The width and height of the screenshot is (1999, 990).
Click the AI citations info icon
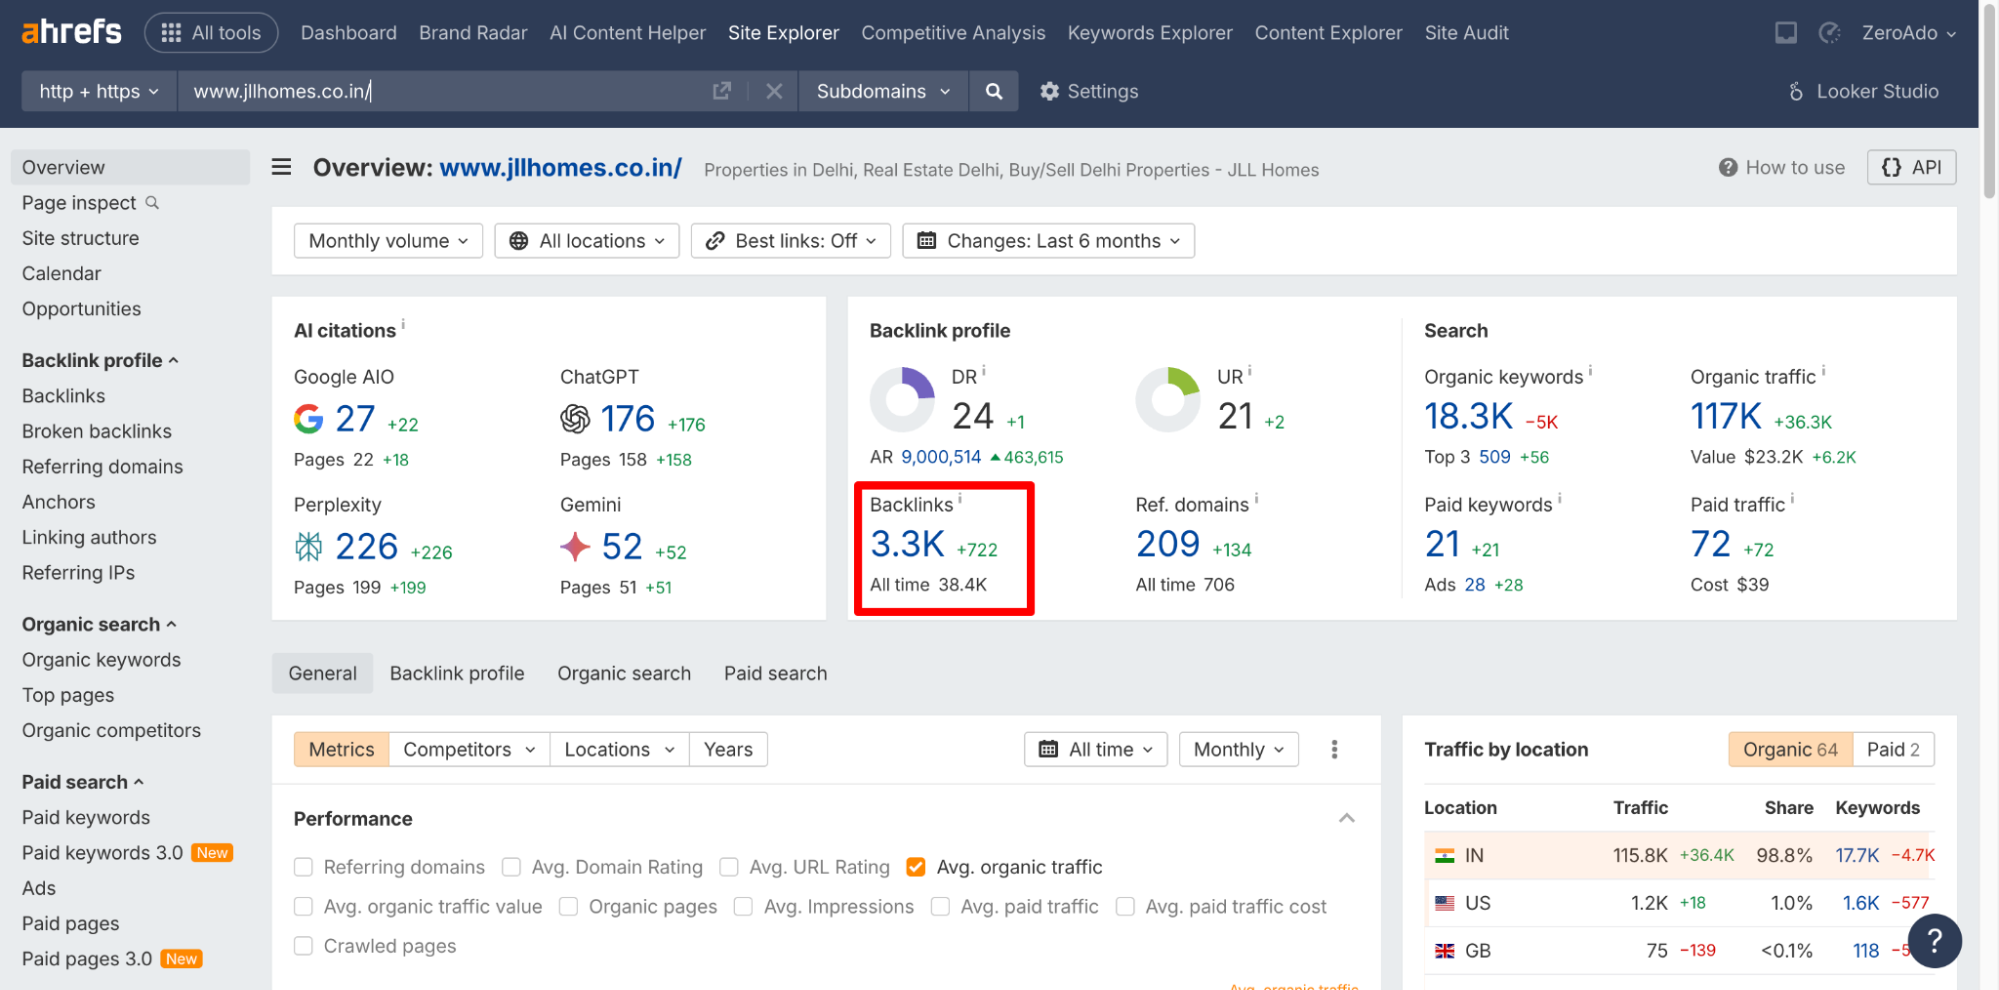403,324
